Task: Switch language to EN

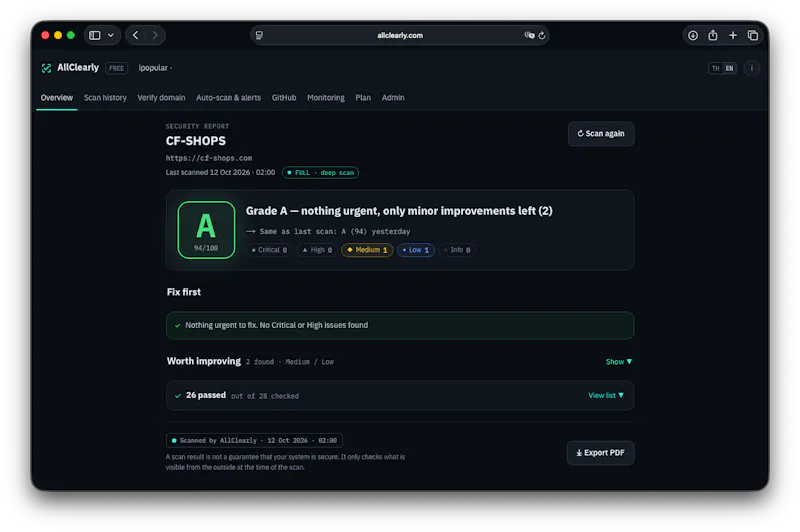Action: 730,68
